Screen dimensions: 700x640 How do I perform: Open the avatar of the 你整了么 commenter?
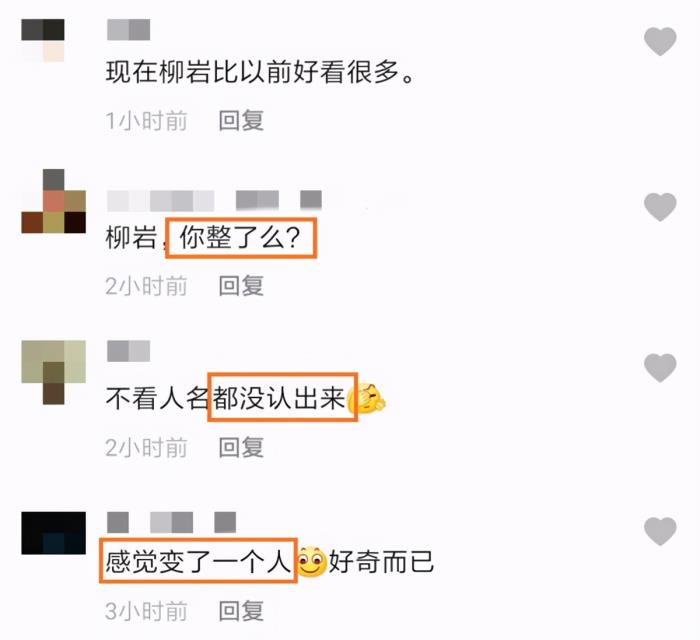click(54, 201)
